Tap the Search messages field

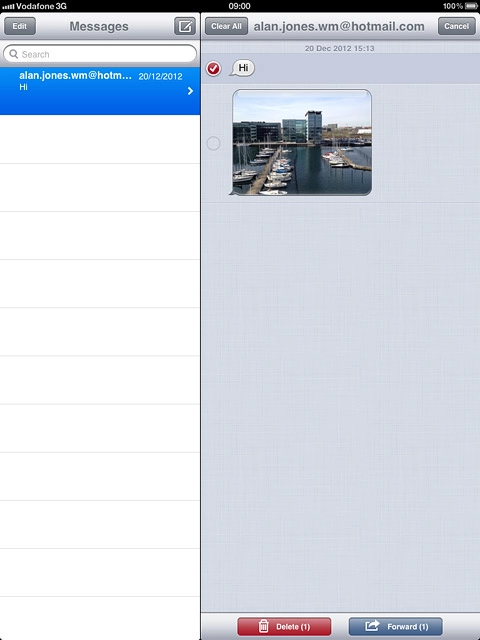(x=100, y=54)
